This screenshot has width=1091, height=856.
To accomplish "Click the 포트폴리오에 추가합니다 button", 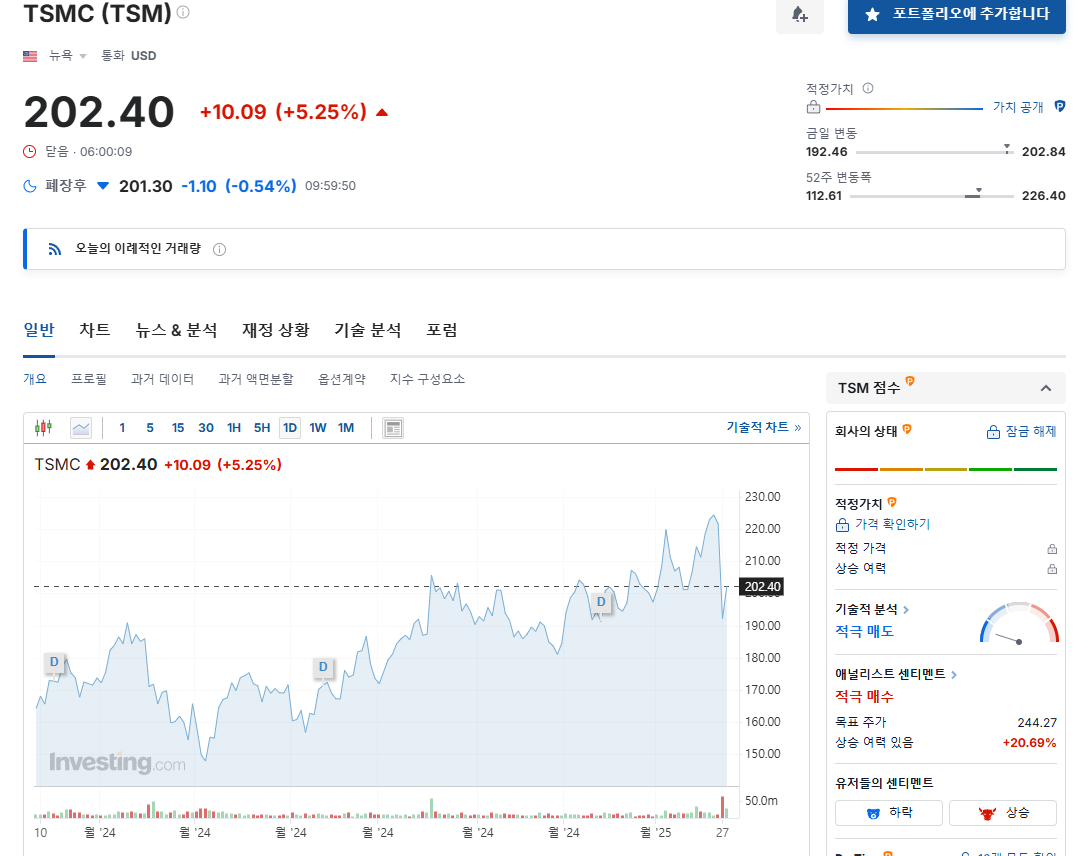I will [956, 16].
